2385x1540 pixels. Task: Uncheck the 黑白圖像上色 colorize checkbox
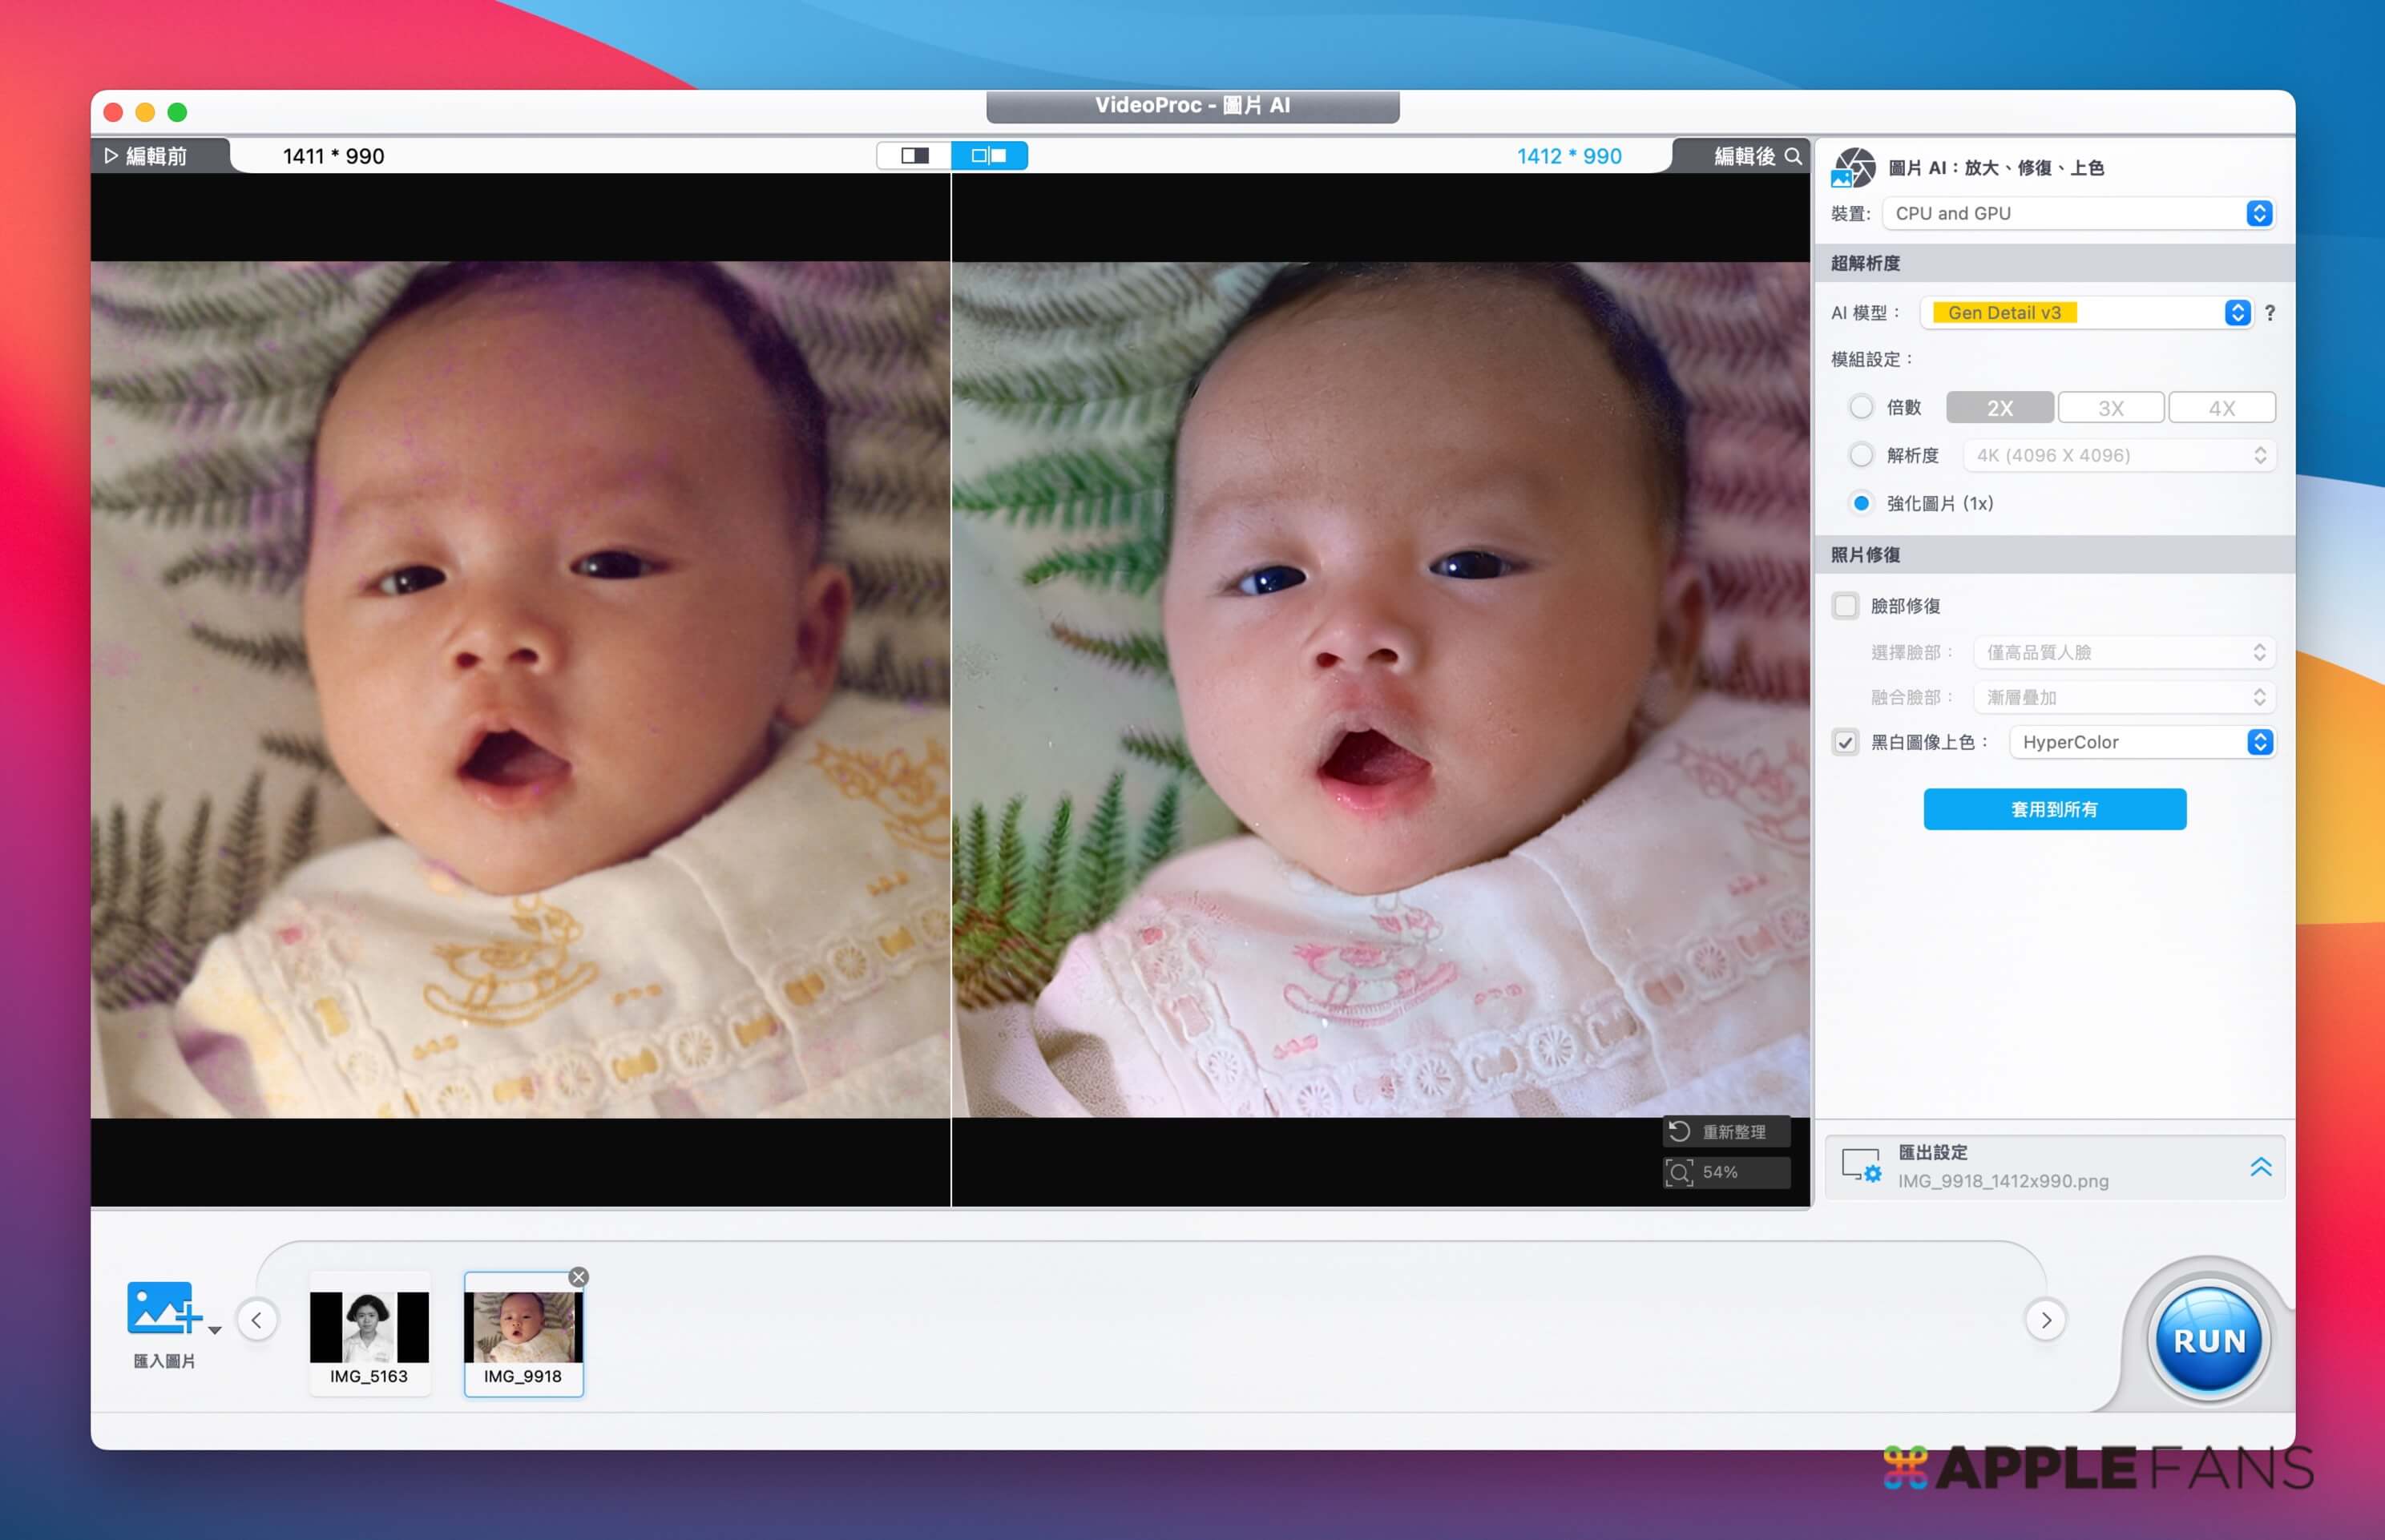click(x=1845, y=742)
